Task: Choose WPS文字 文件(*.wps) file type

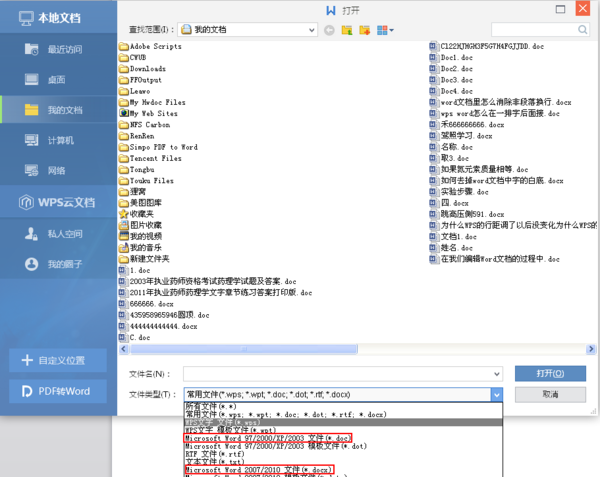Action: coord(343,422)
